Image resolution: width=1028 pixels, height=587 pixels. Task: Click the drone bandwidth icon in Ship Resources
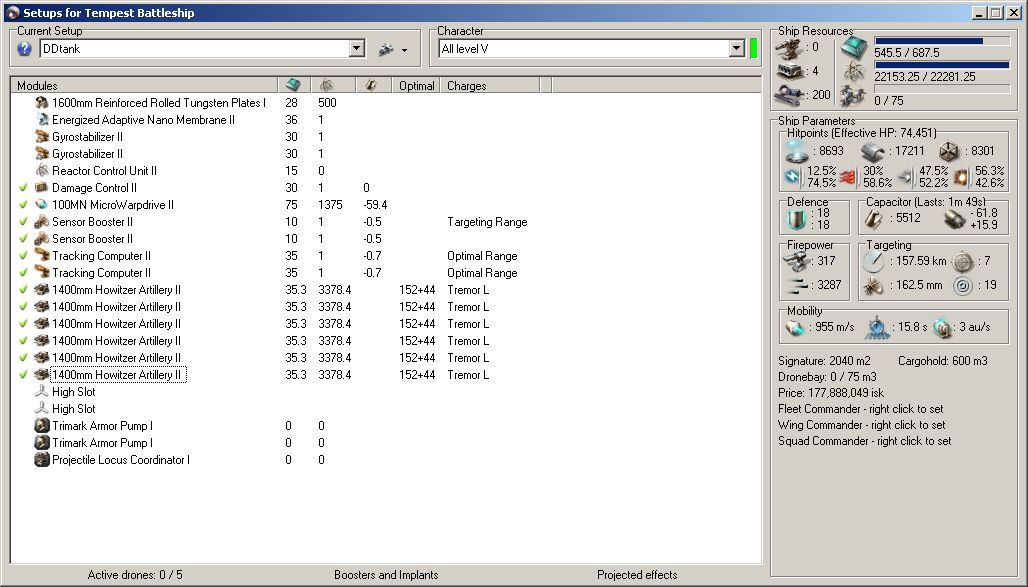(x=854, y=96)
